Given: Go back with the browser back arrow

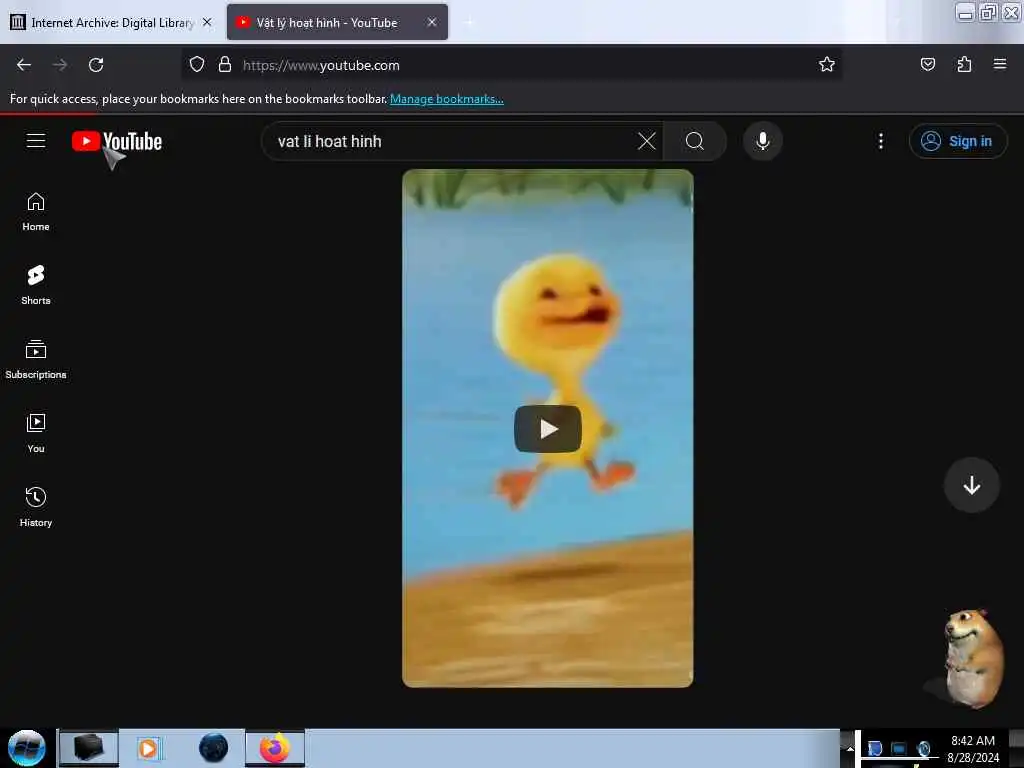Looking at the screenshot, I should (x=24, y=65).
